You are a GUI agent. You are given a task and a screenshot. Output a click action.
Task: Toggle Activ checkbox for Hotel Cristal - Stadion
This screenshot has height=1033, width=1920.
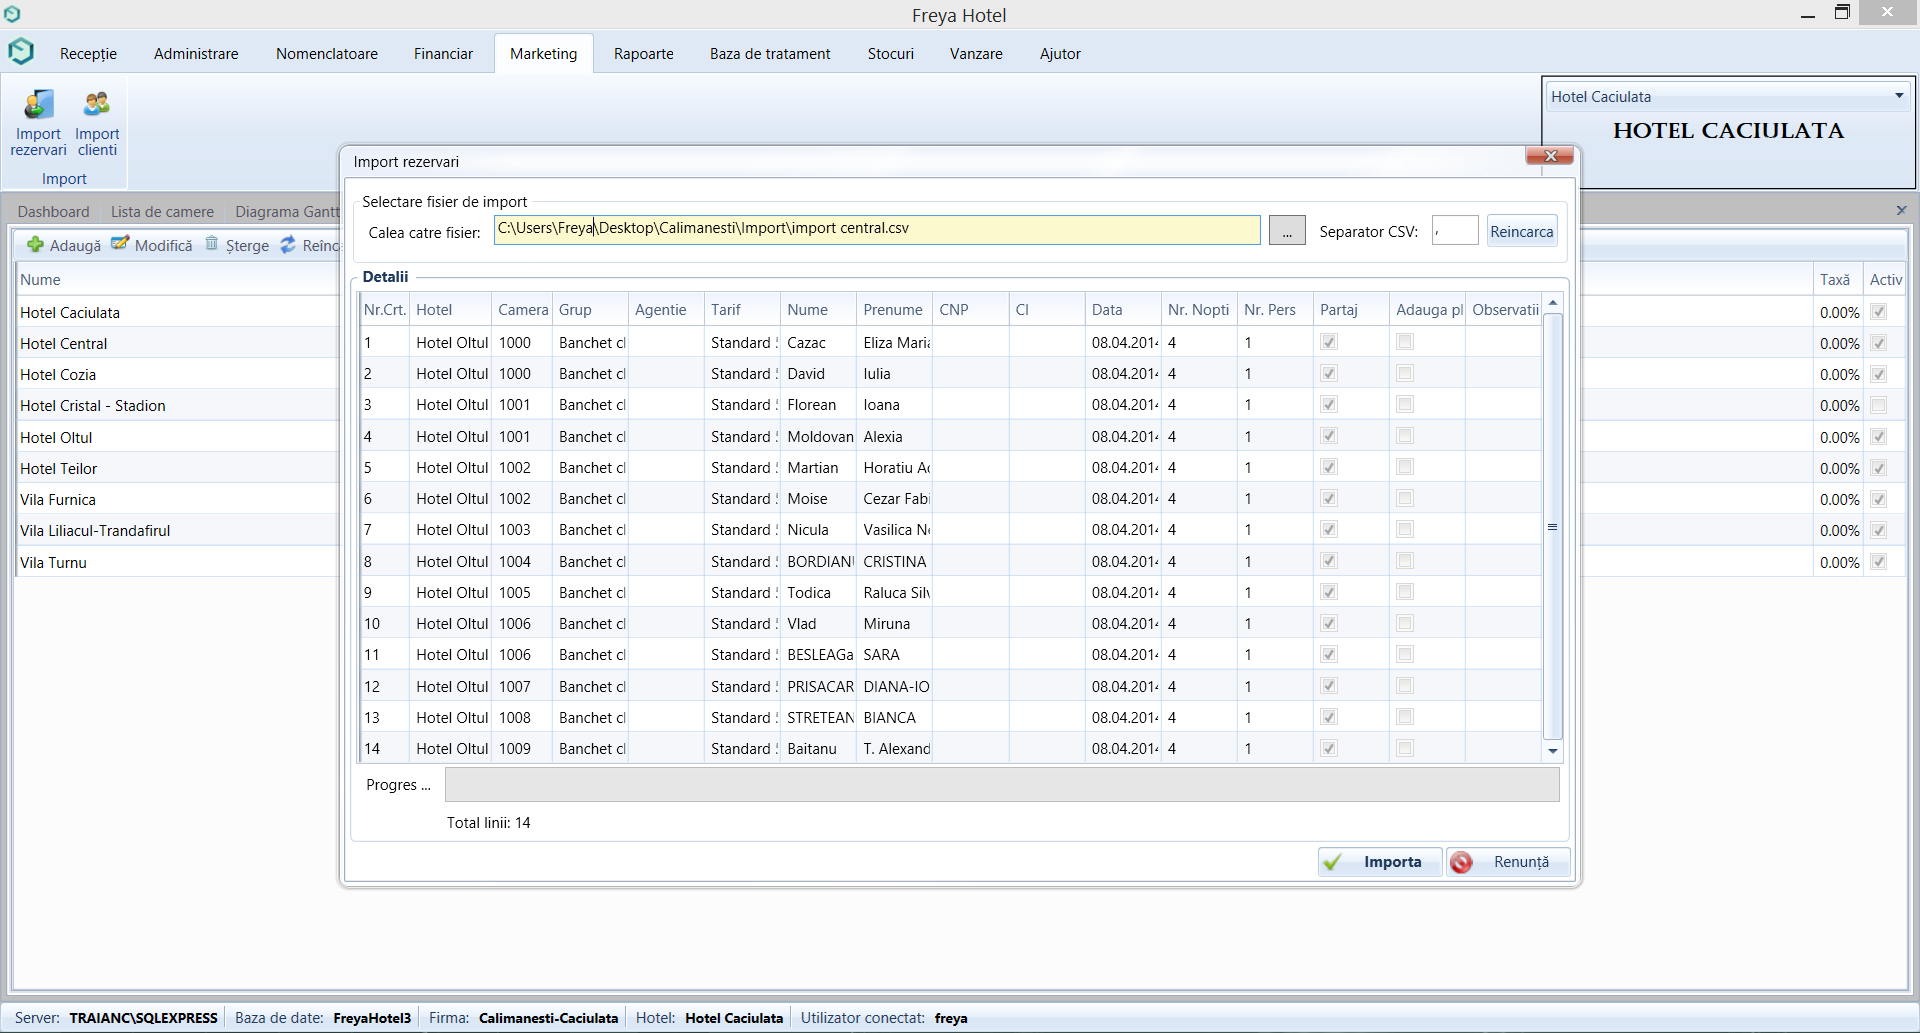[x=1879, y=405]
